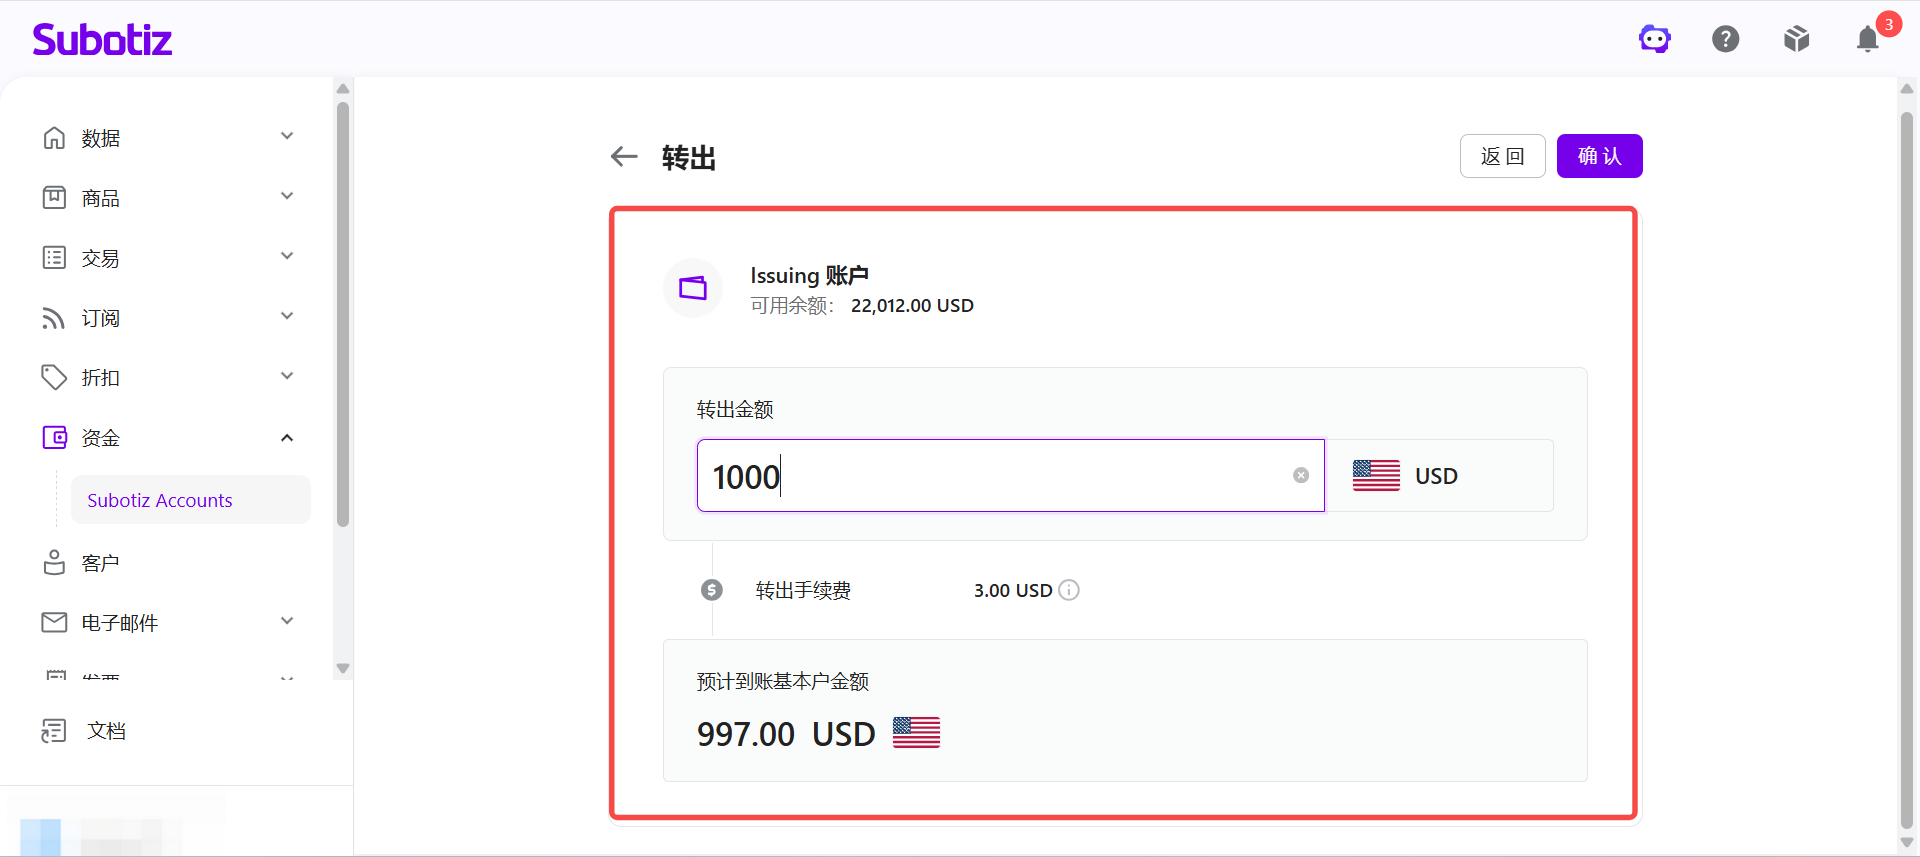This screenshot has width=1920, height=857.
Task: Open the chatbot assistant icon
Action: (1655, 39)
